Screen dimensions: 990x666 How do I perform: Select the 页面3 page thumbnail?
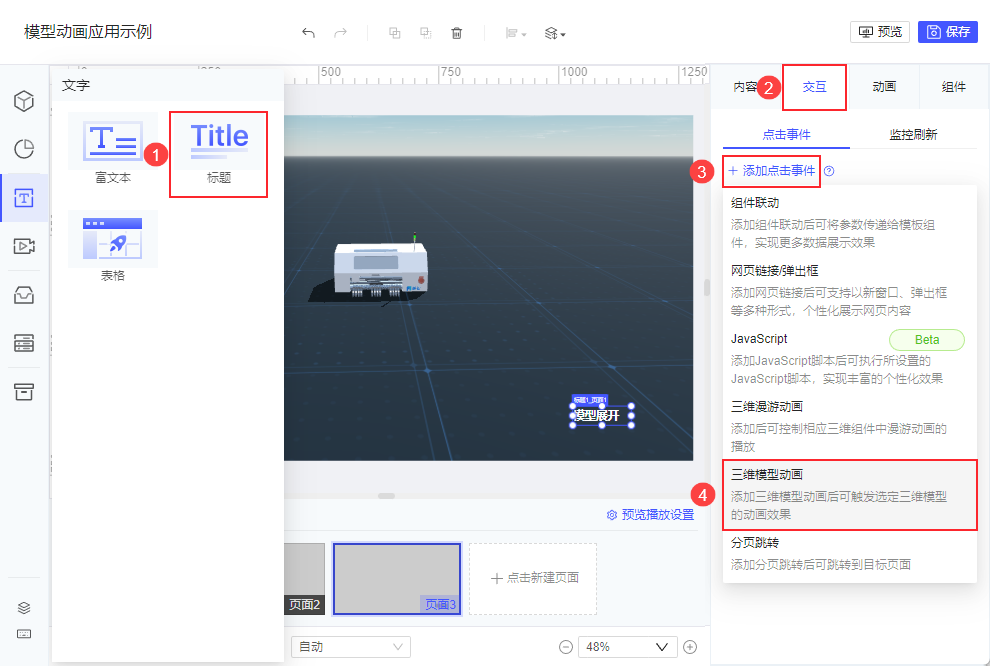click(x=397, y=578)
